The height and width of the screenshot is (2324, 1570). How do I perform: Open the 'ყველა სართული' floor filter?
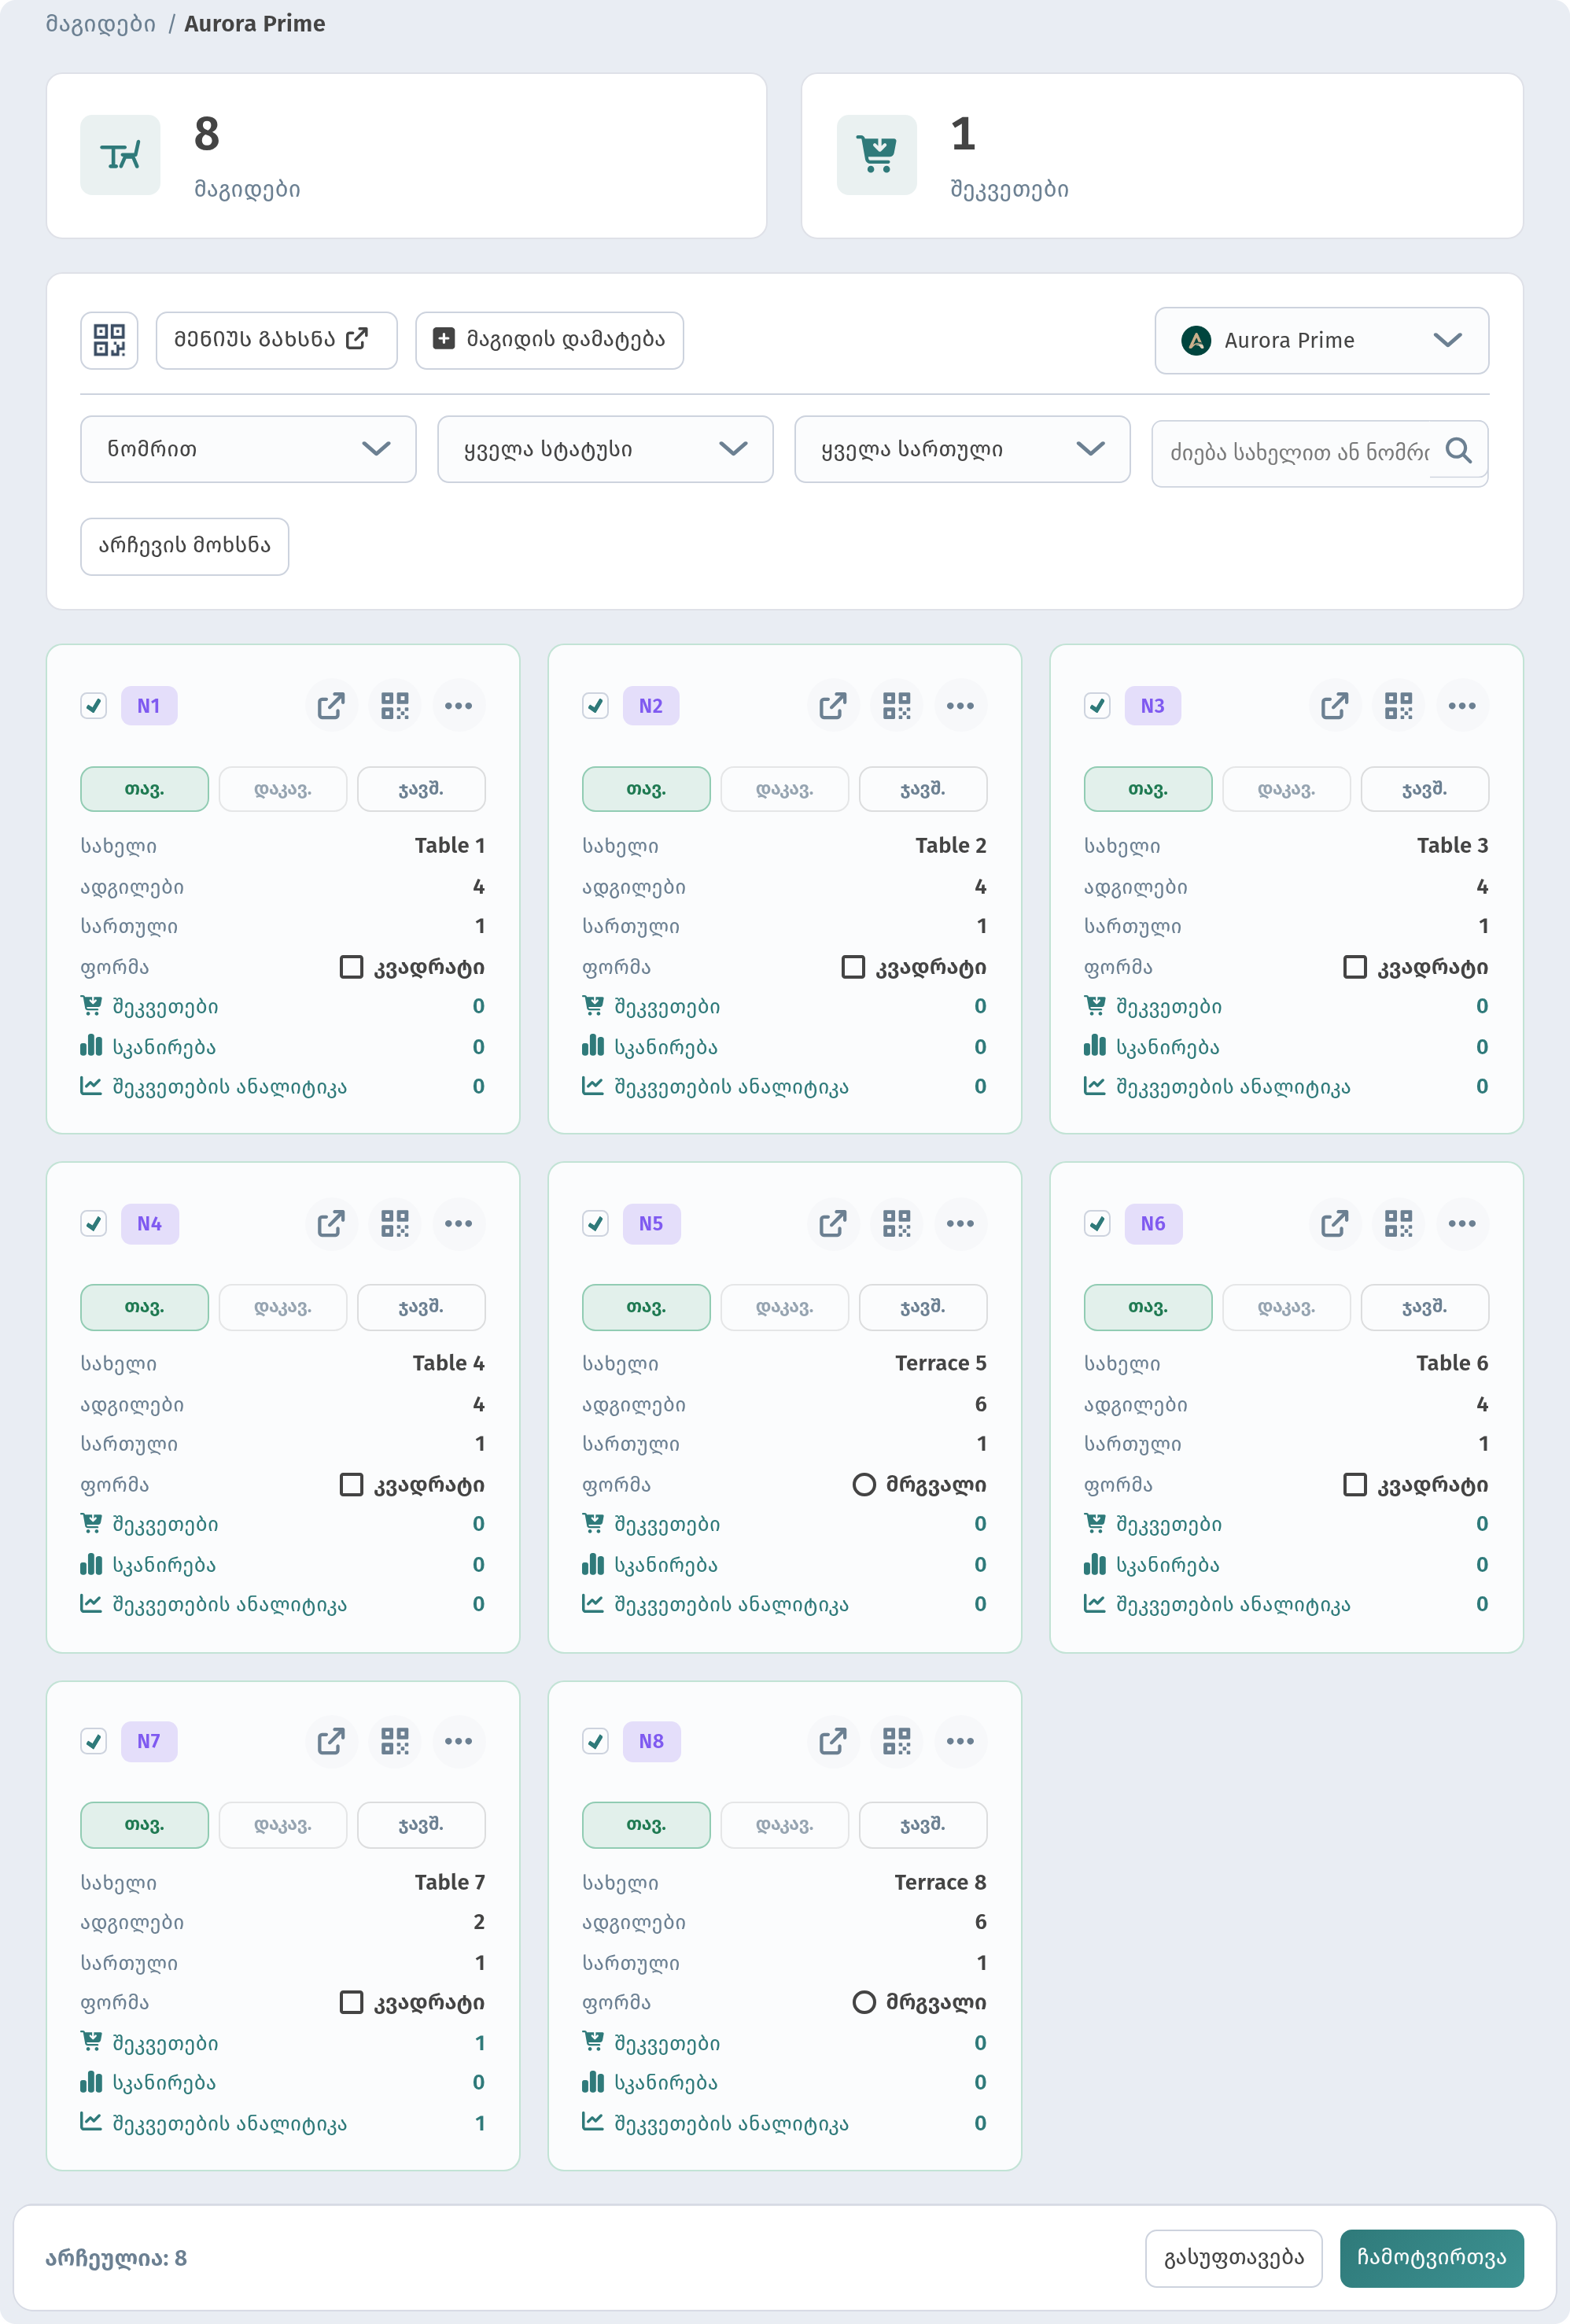[962, 449]
